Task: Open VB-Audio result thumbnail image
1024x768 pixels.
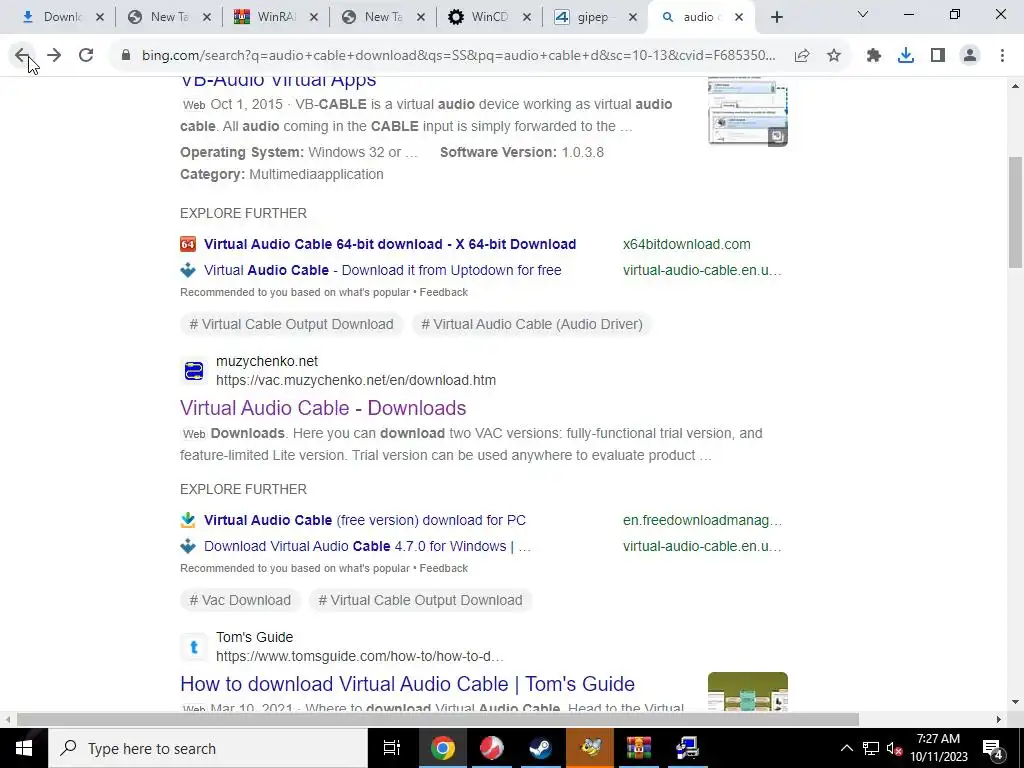Action: pyautogui.click(x=748, y=111)
